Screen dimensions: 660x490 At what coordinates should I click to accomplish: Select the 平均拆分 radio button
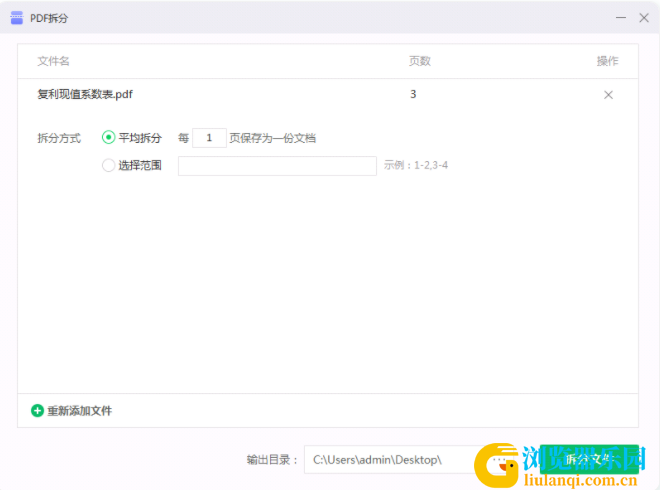click(108, 138)
